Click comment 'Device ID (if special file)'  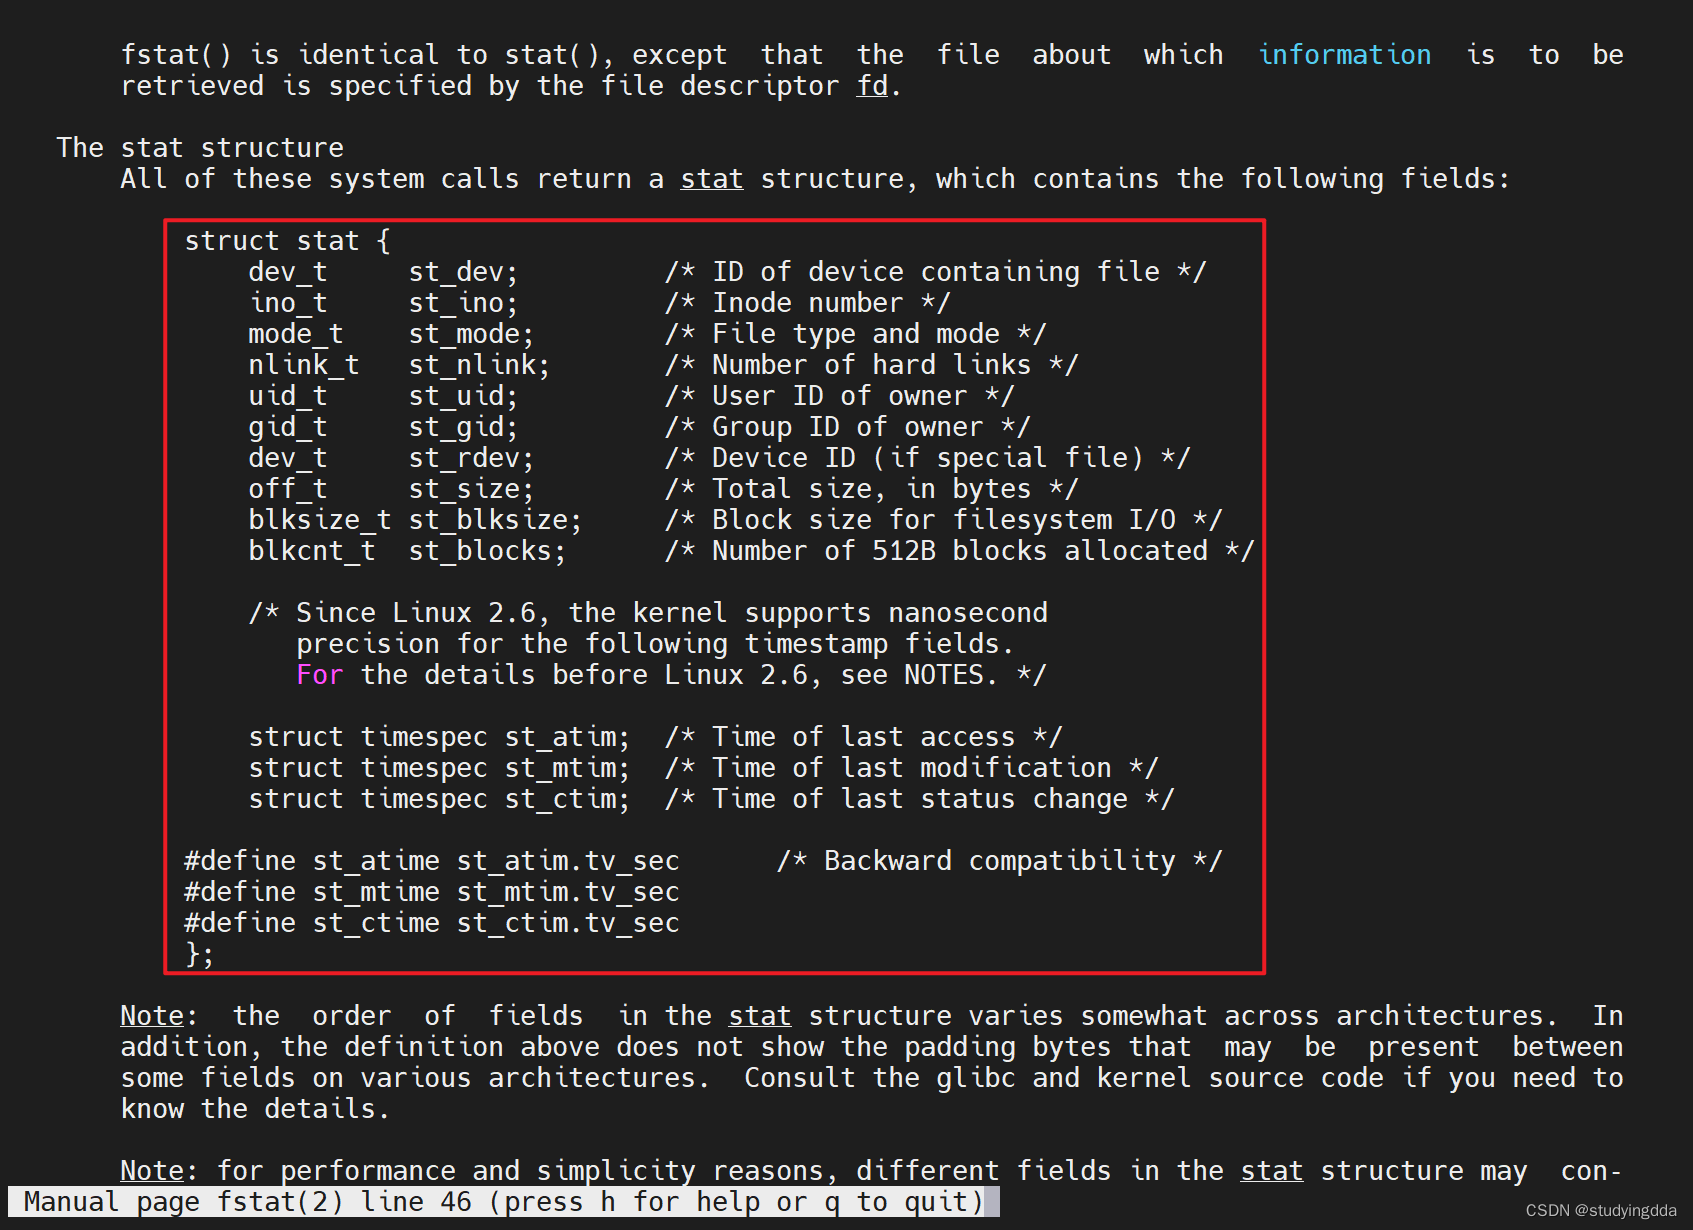coord(928,458)
